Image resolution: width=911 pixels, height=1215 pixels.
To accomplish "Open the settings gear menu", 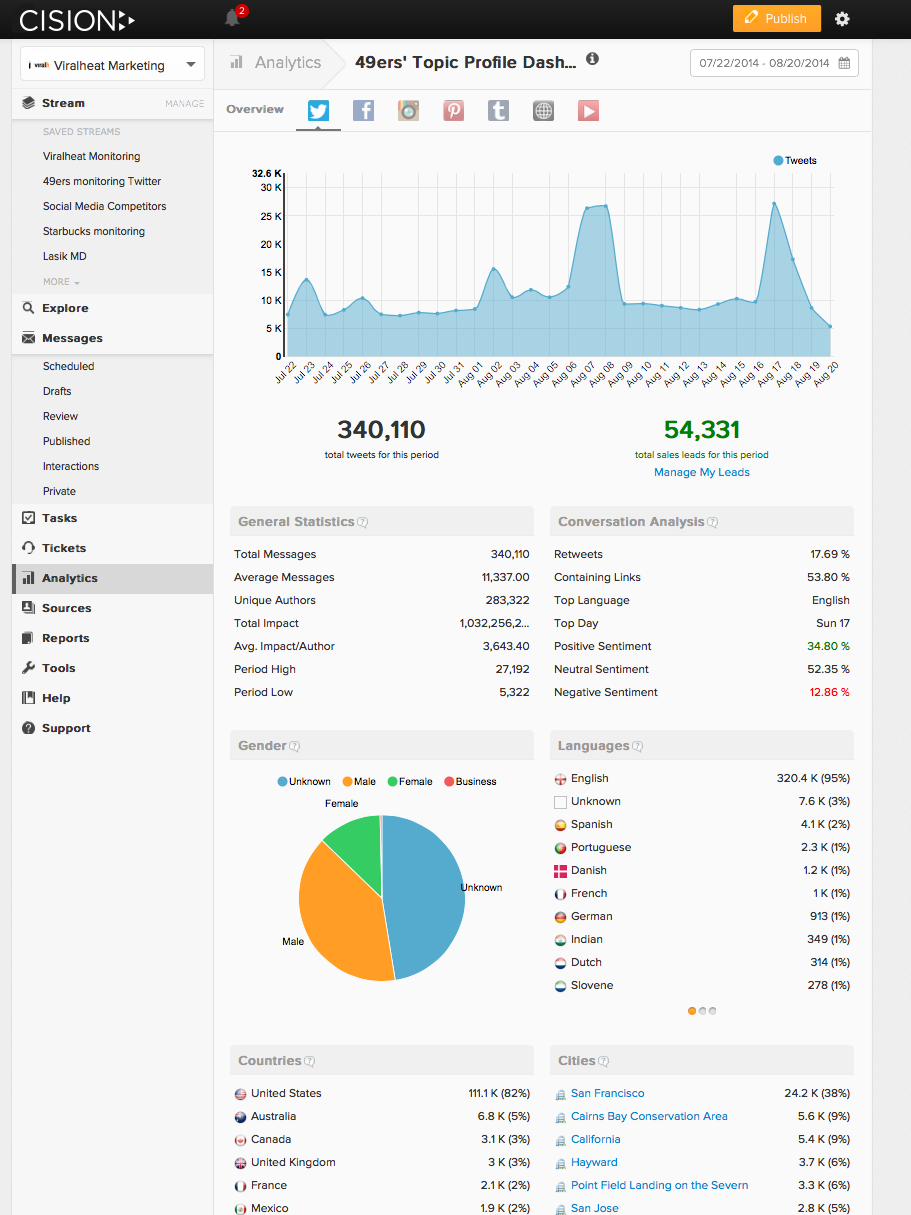I will pos(842,18).
